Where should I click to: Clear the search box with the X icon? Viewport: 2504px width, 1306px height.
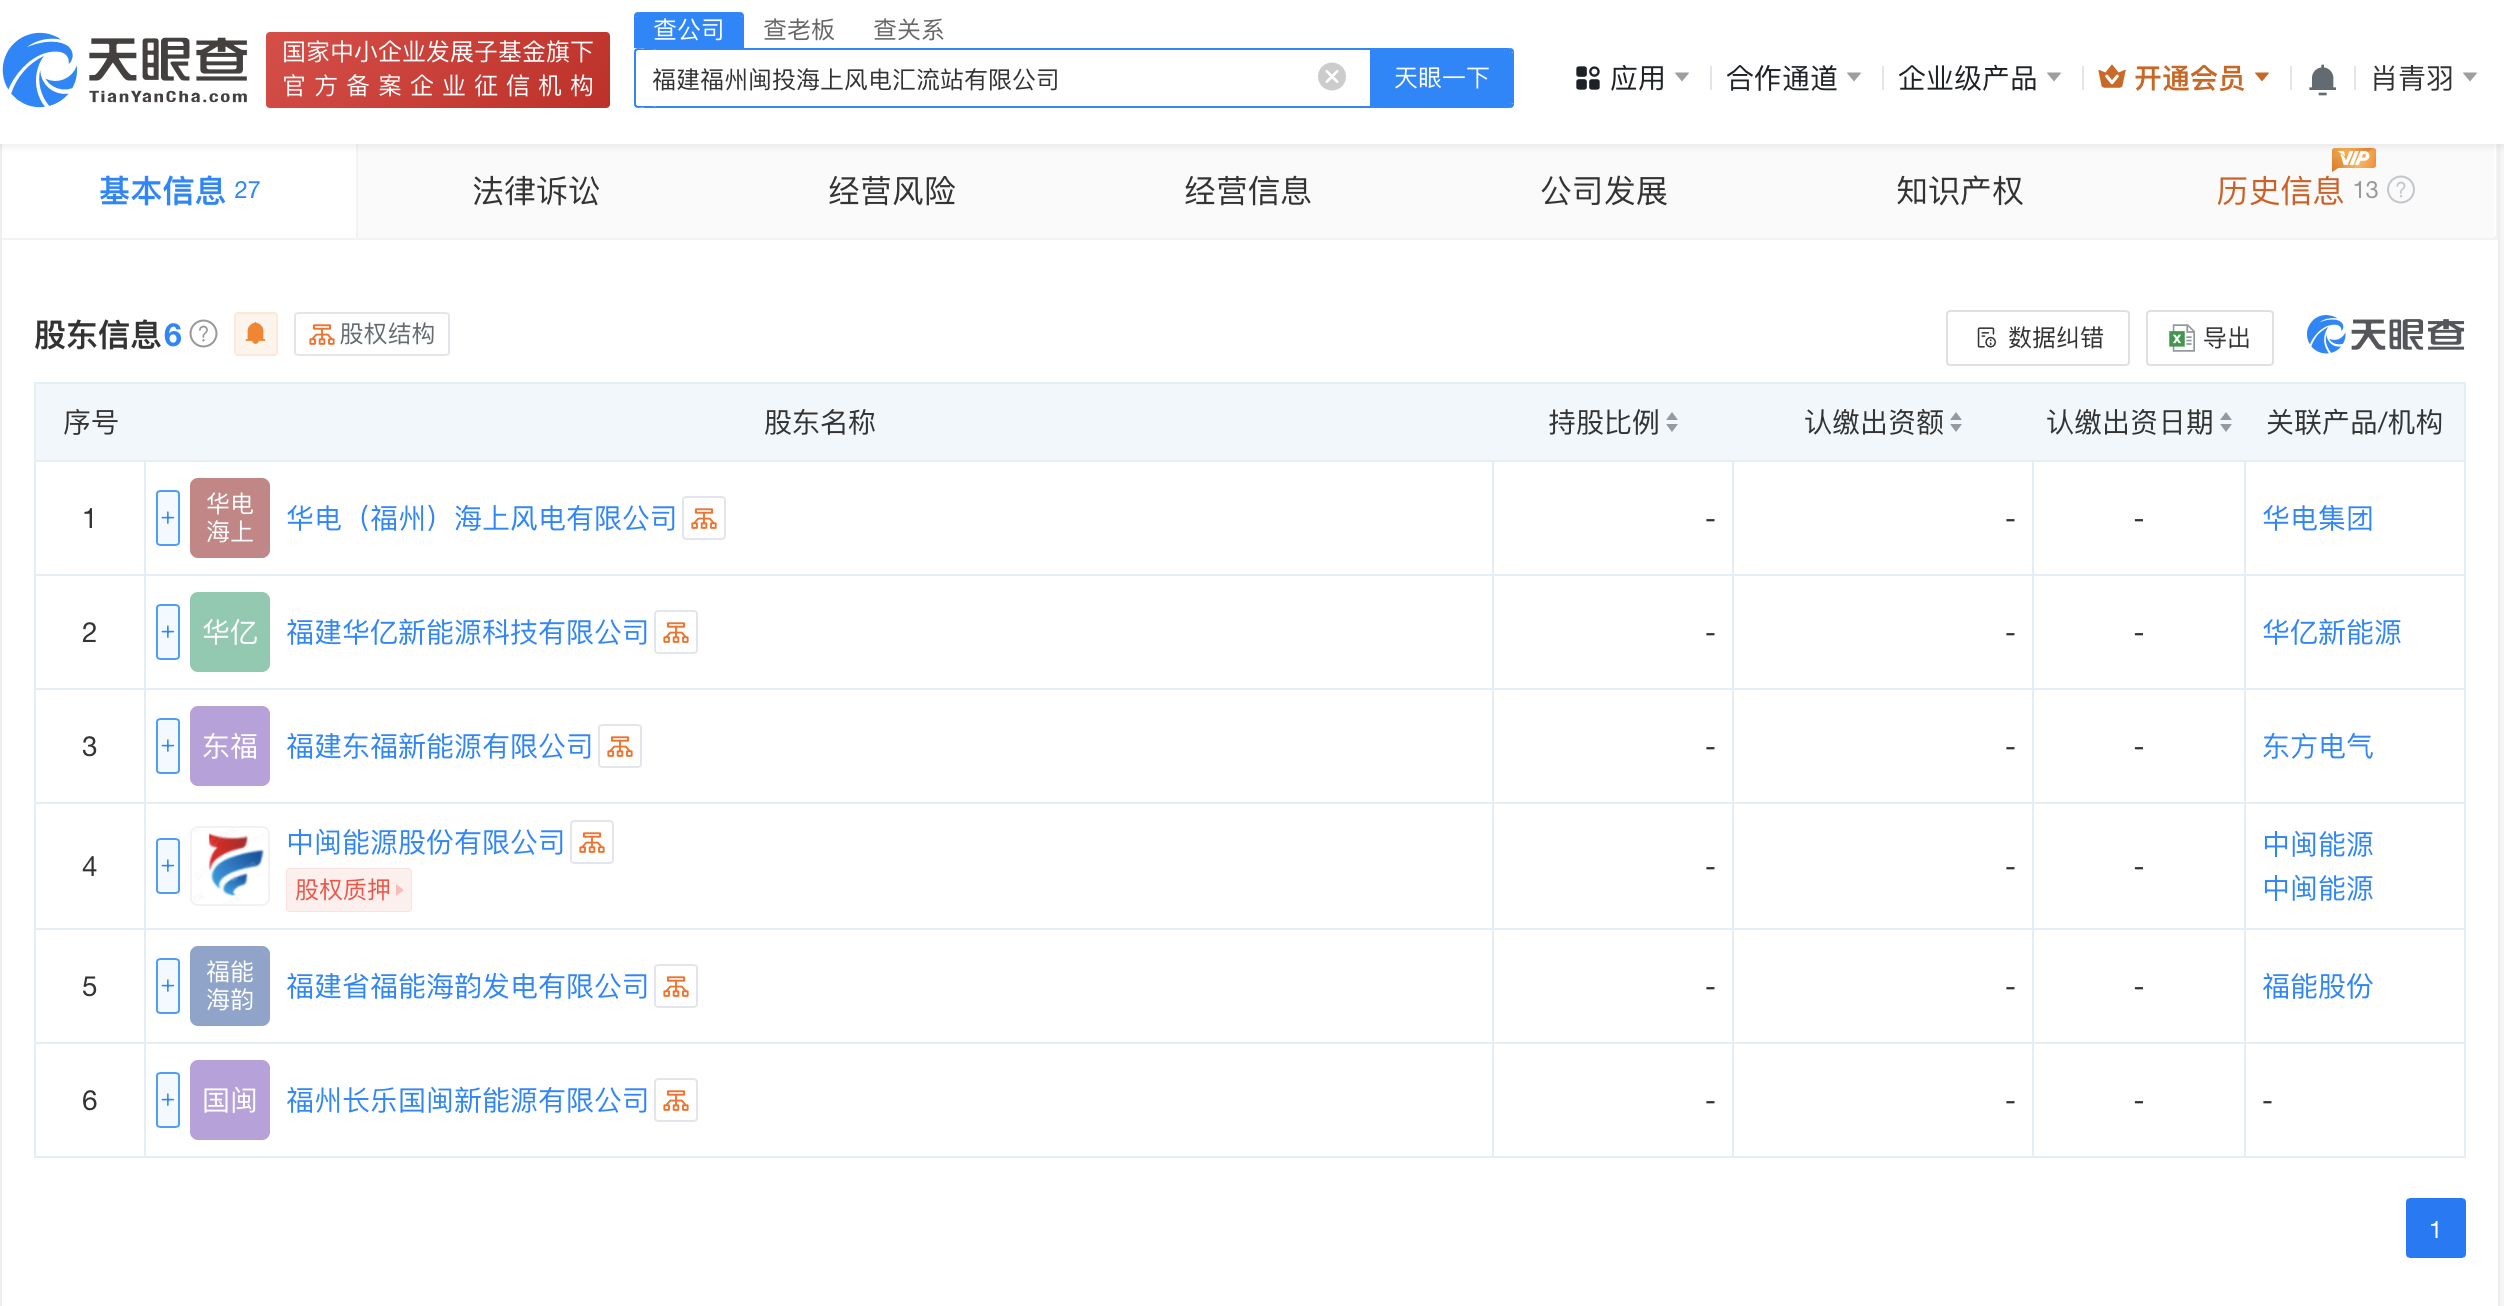1331,77
